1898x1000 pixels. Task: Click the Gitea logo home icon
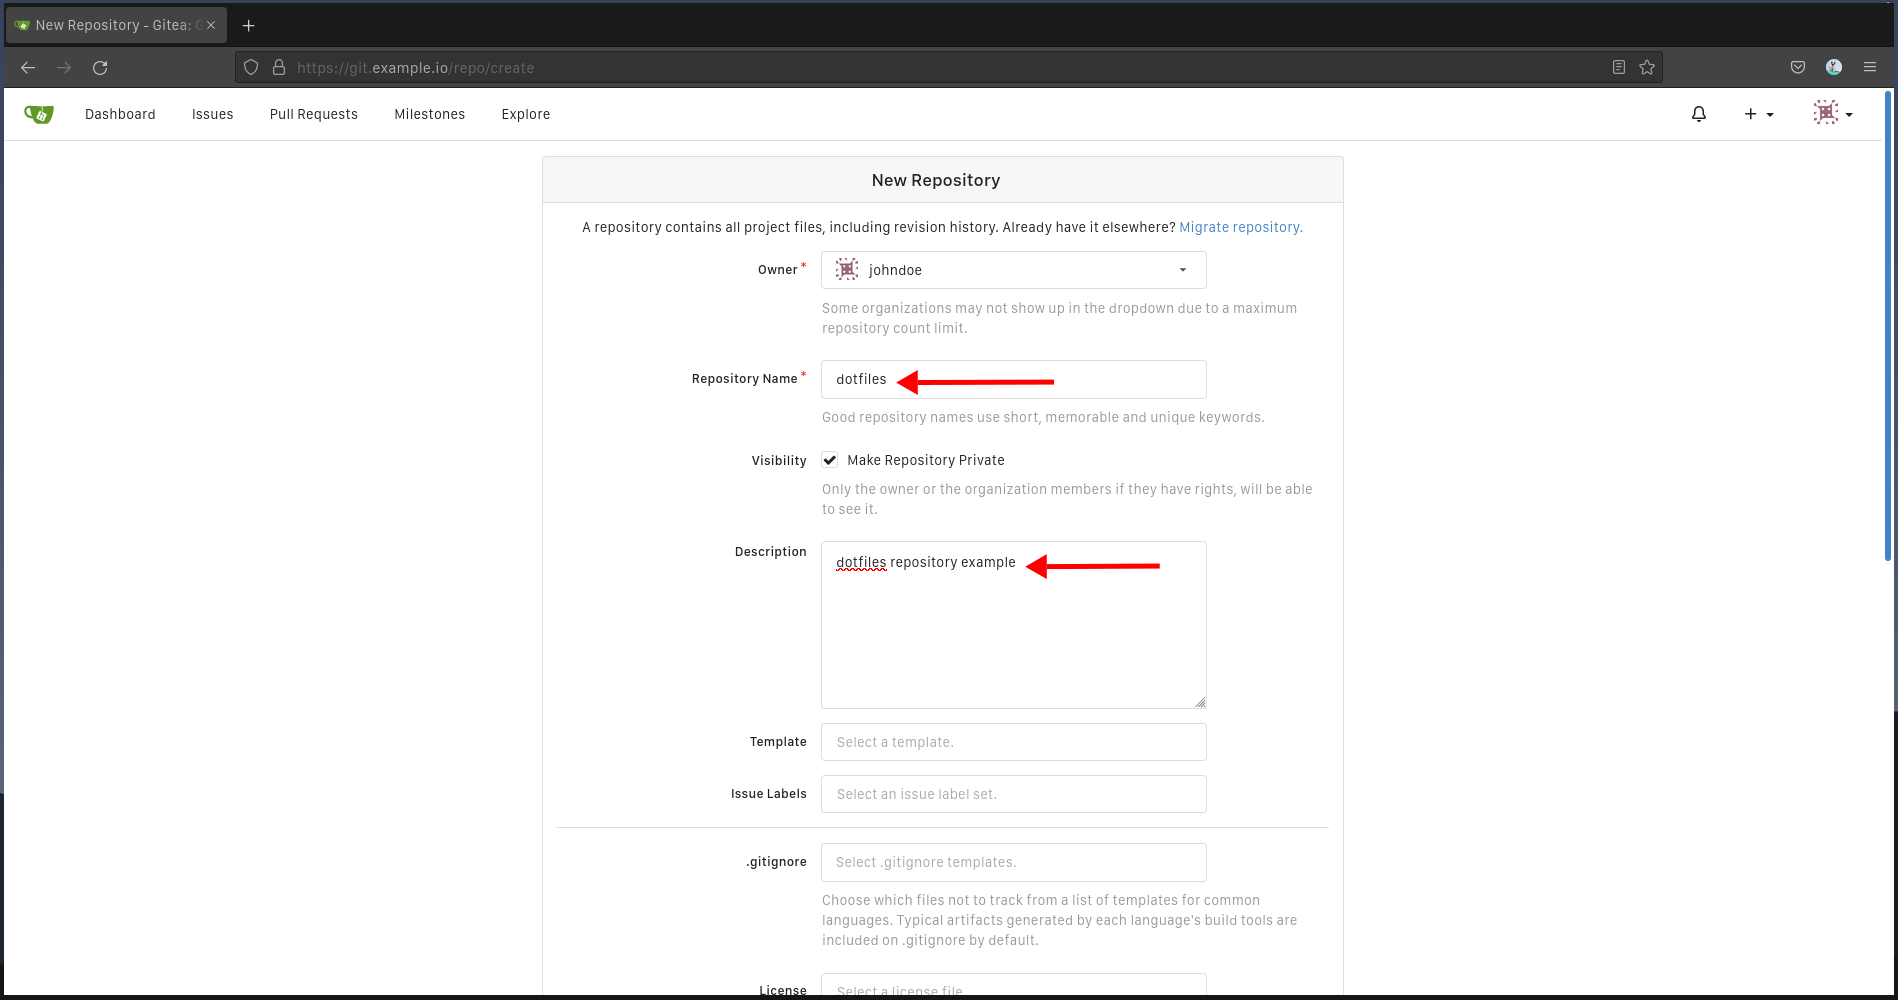(39, 115)
